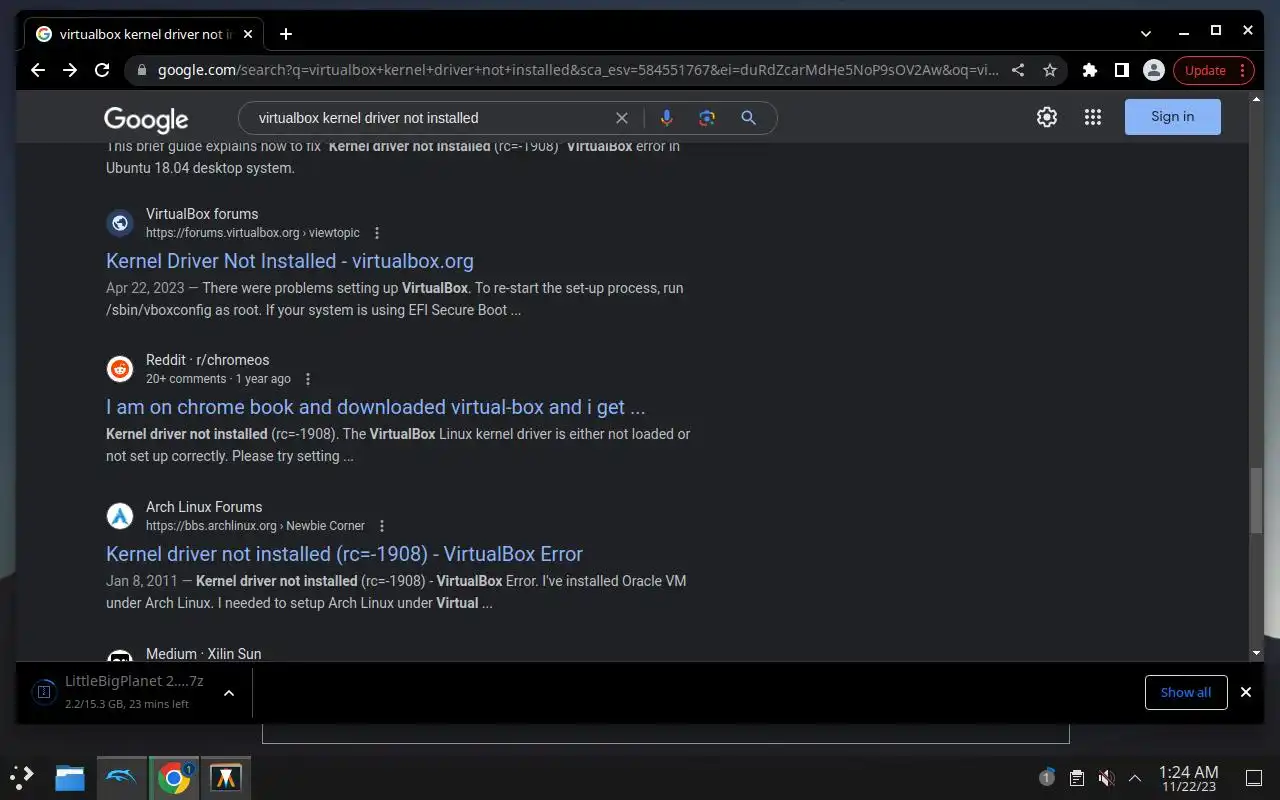The image size is (1280, 800).
Task: Click the bbs.archlinux.org Newbie Corner URL
Action: click(255, 526)
